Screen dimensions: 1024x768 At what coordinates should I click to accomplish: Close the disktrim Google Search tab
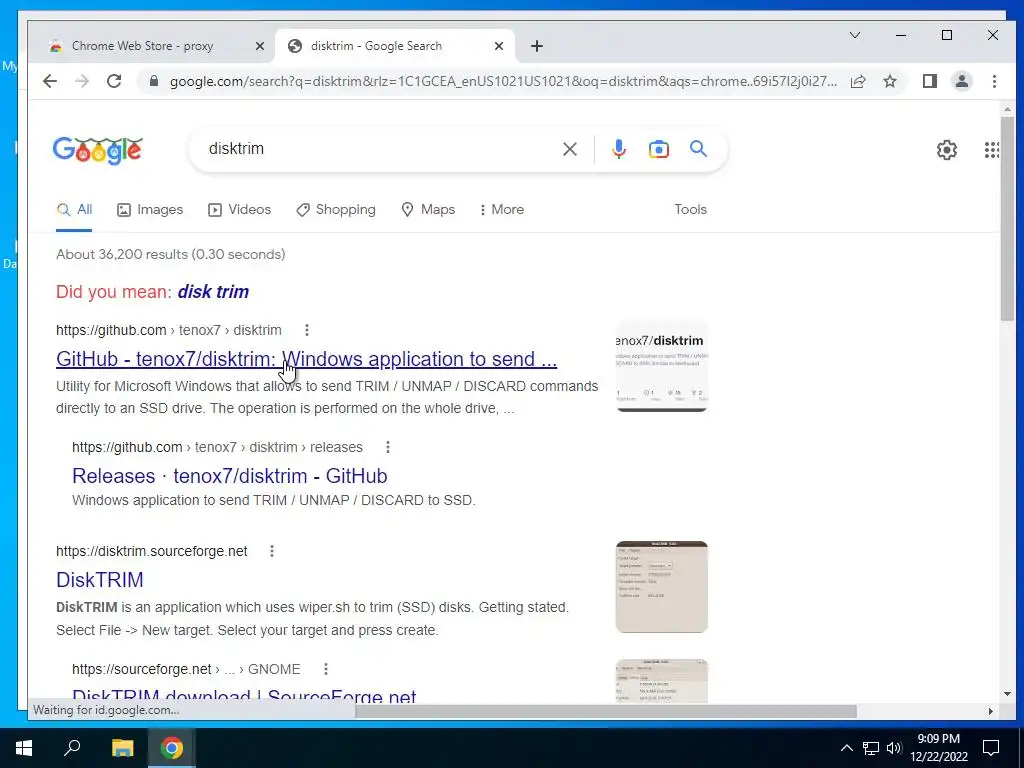click(498, 46)
